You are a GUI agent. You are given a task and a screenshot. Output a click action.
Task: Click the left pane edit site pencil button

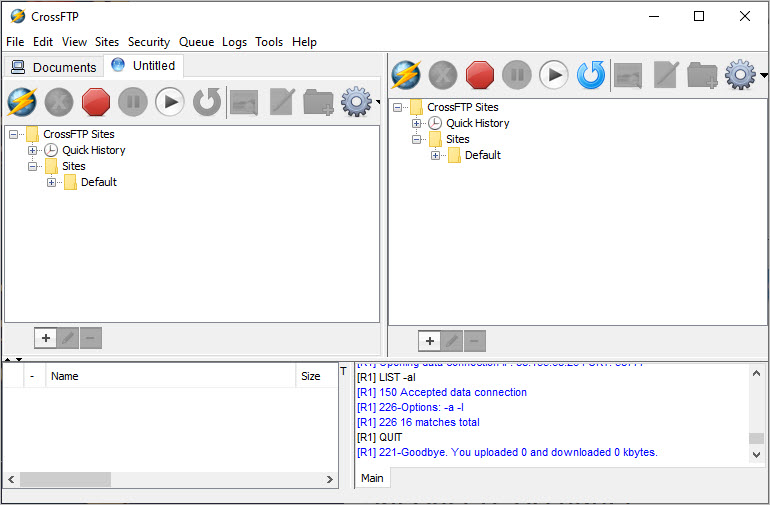[68, 338]
